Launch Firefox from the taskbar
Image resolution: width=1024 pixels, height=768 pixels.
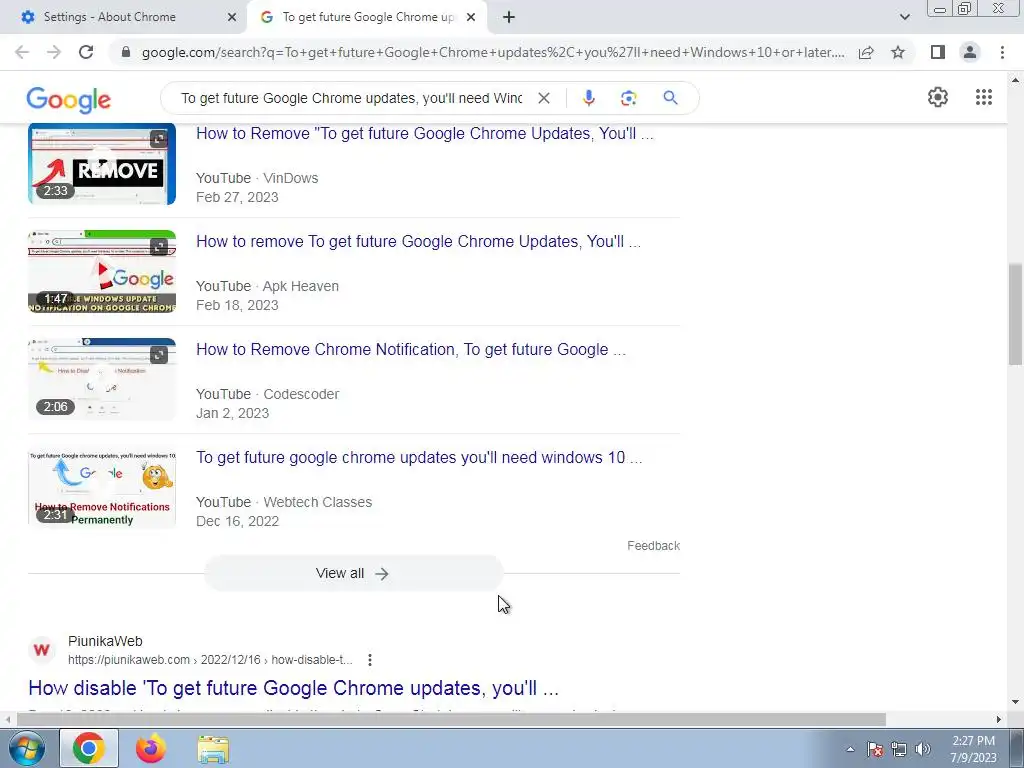click(x=151, y=748)
